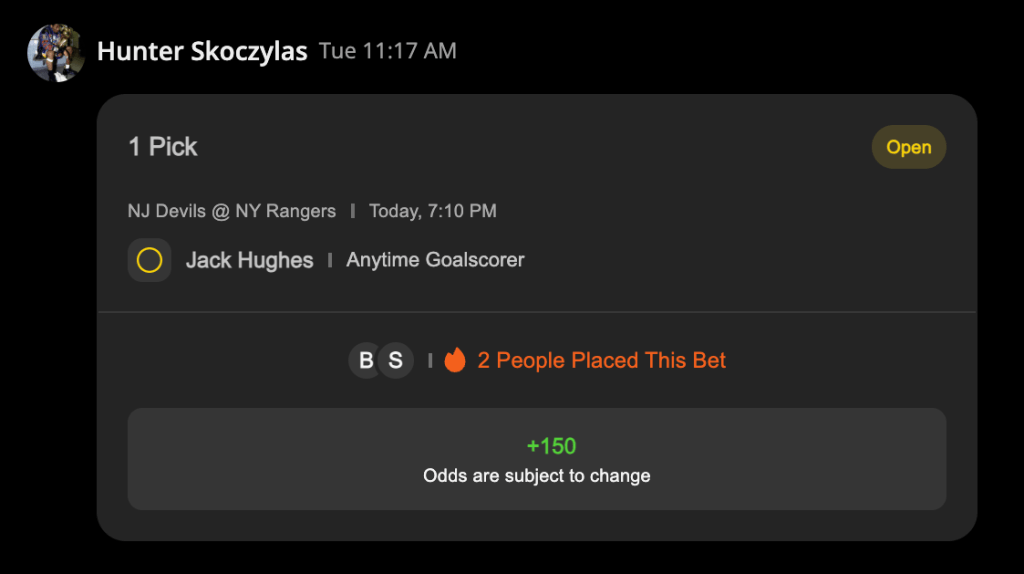Screen dimensions: 1024x574
Task: Click the separator between matchup and game time
Action: pyautogui.click(x=352, y=211)
